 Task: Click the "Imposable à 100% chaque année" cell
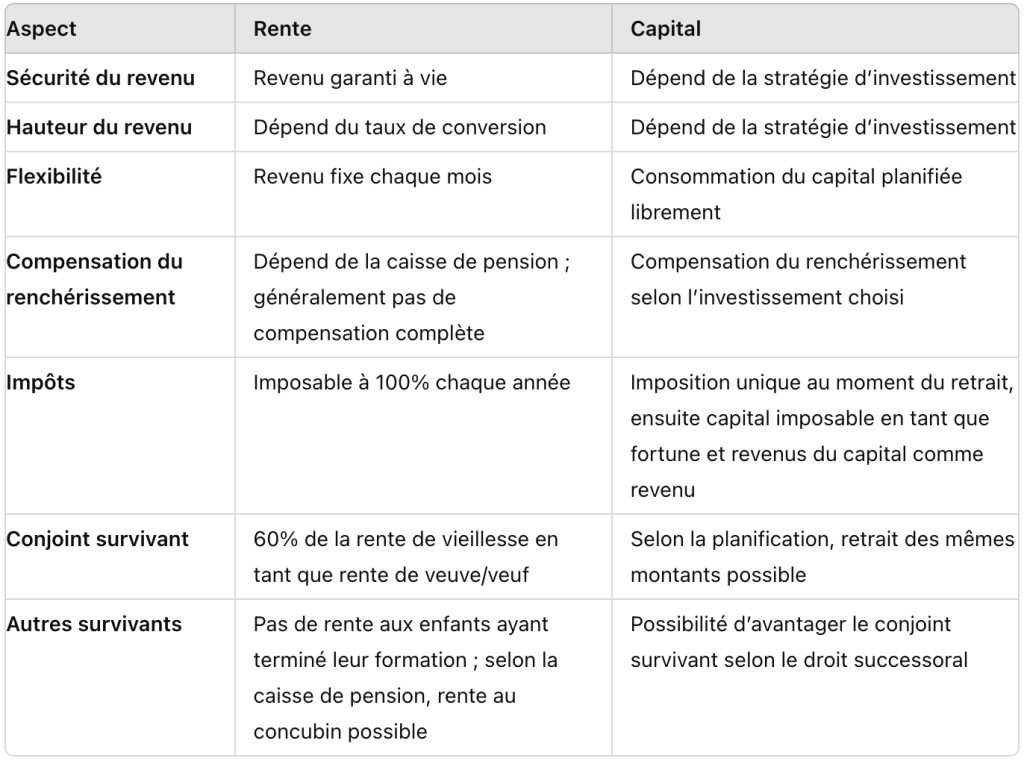coord(411,382)
